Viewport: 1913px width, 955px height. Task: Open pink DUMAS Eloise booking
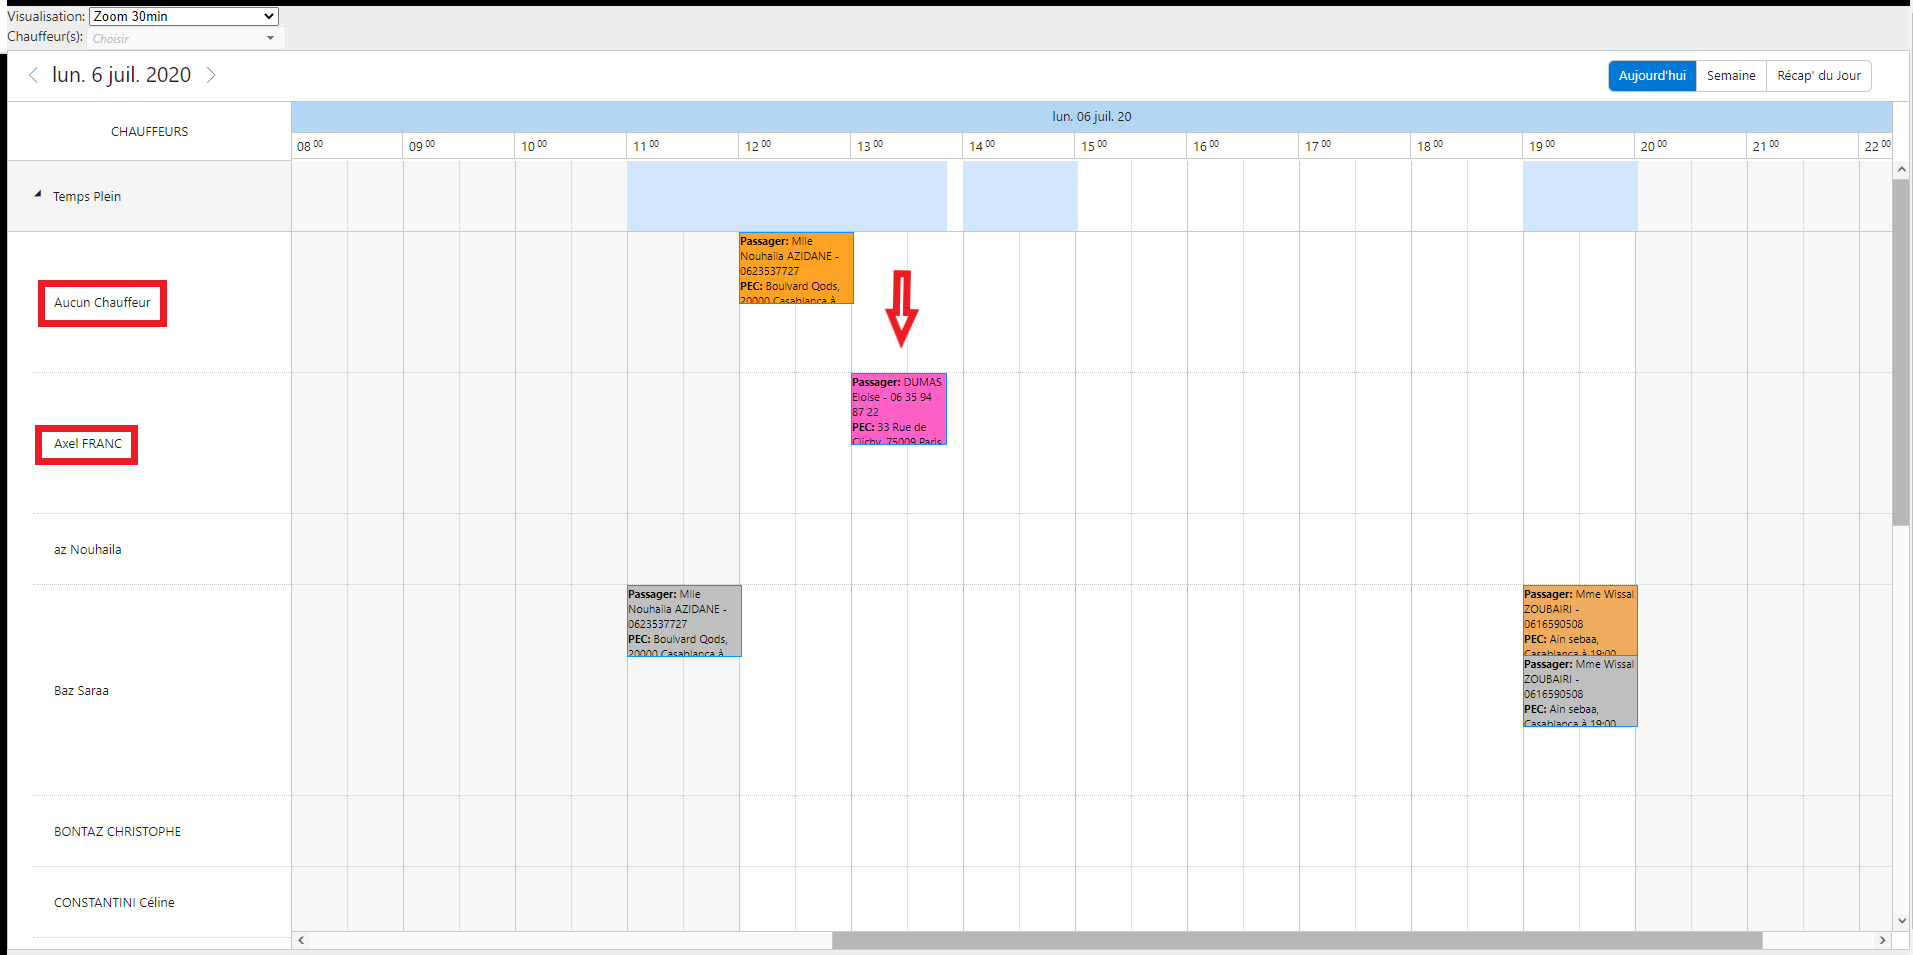898,409
